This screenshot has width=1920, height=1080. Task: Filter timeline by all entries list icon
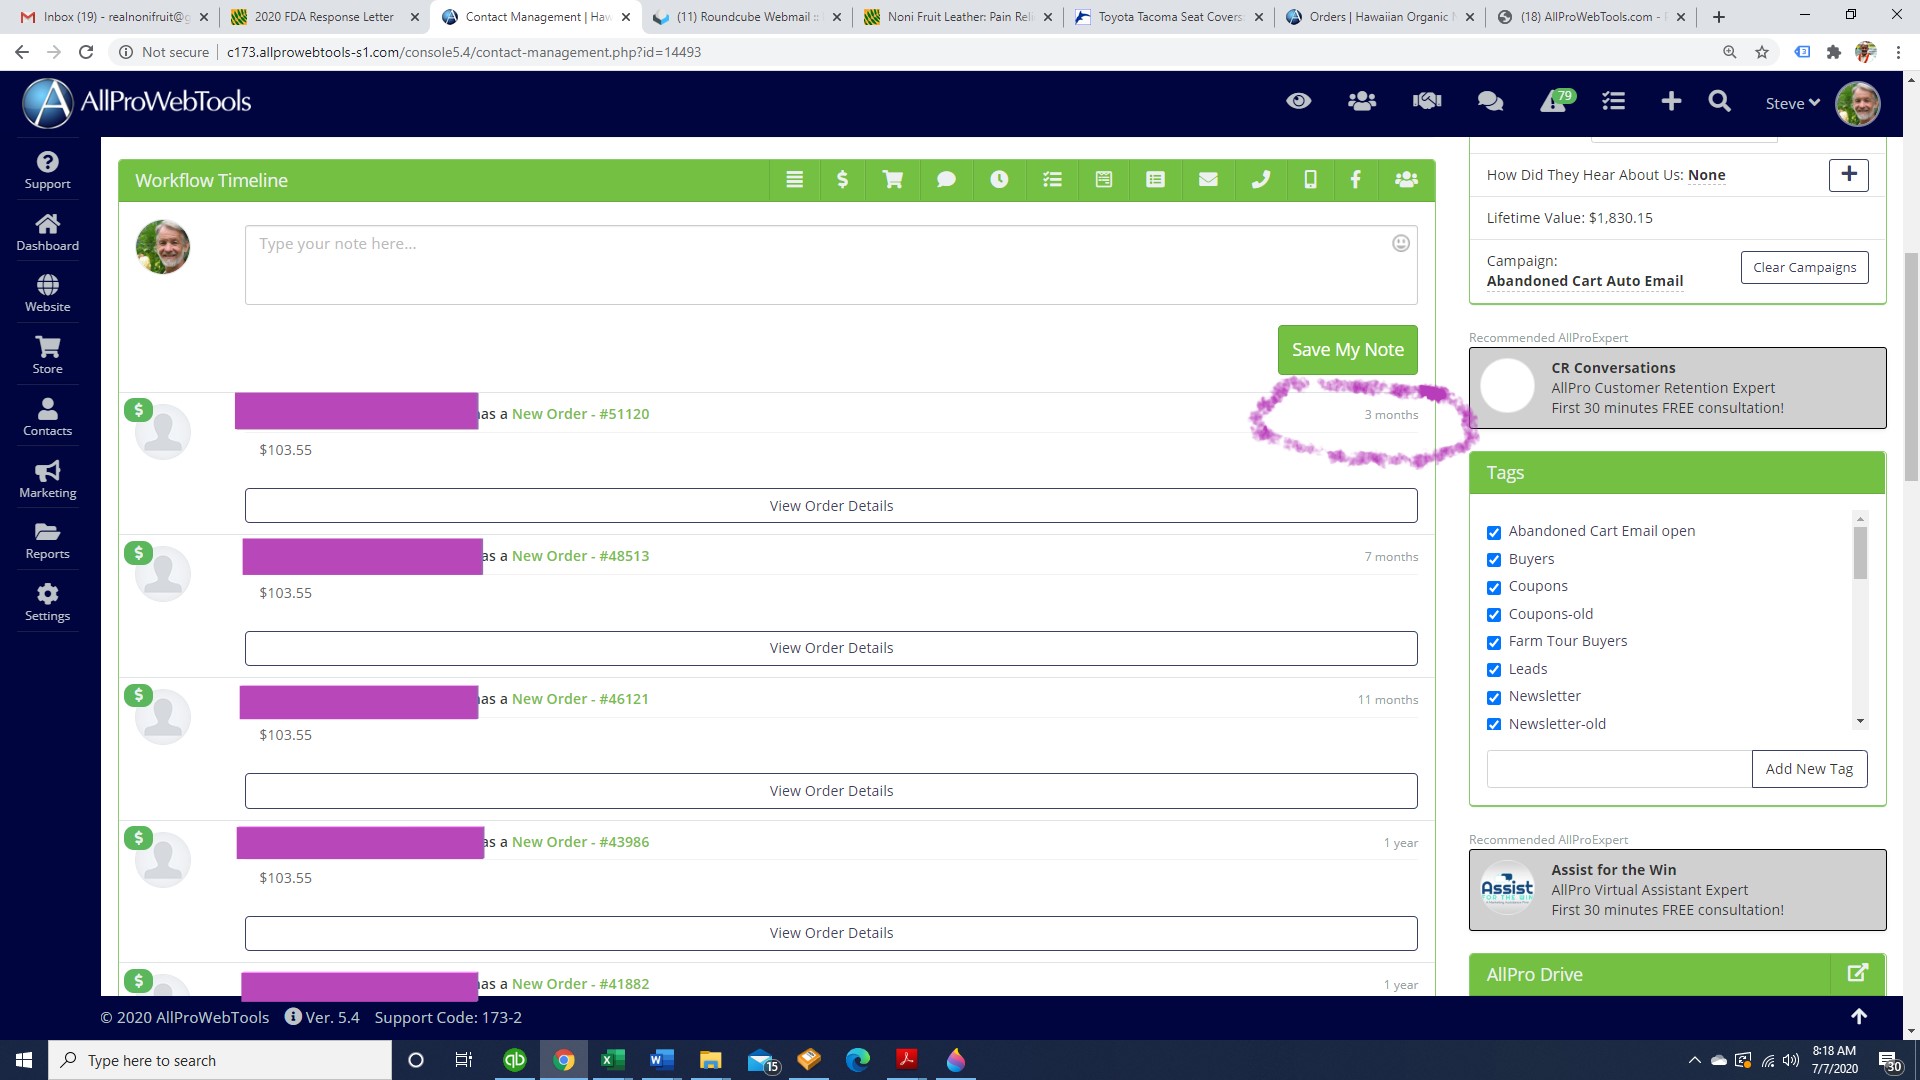coord(794,180)
